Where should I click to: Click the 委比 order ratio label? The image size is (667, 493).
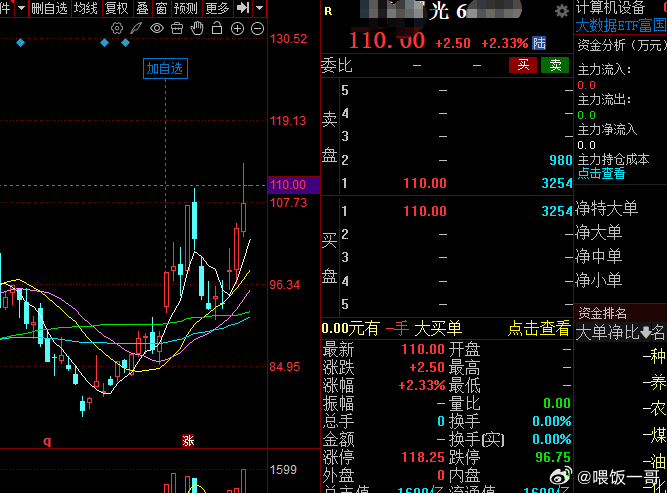pyautogui.click(x=336, y=66)
